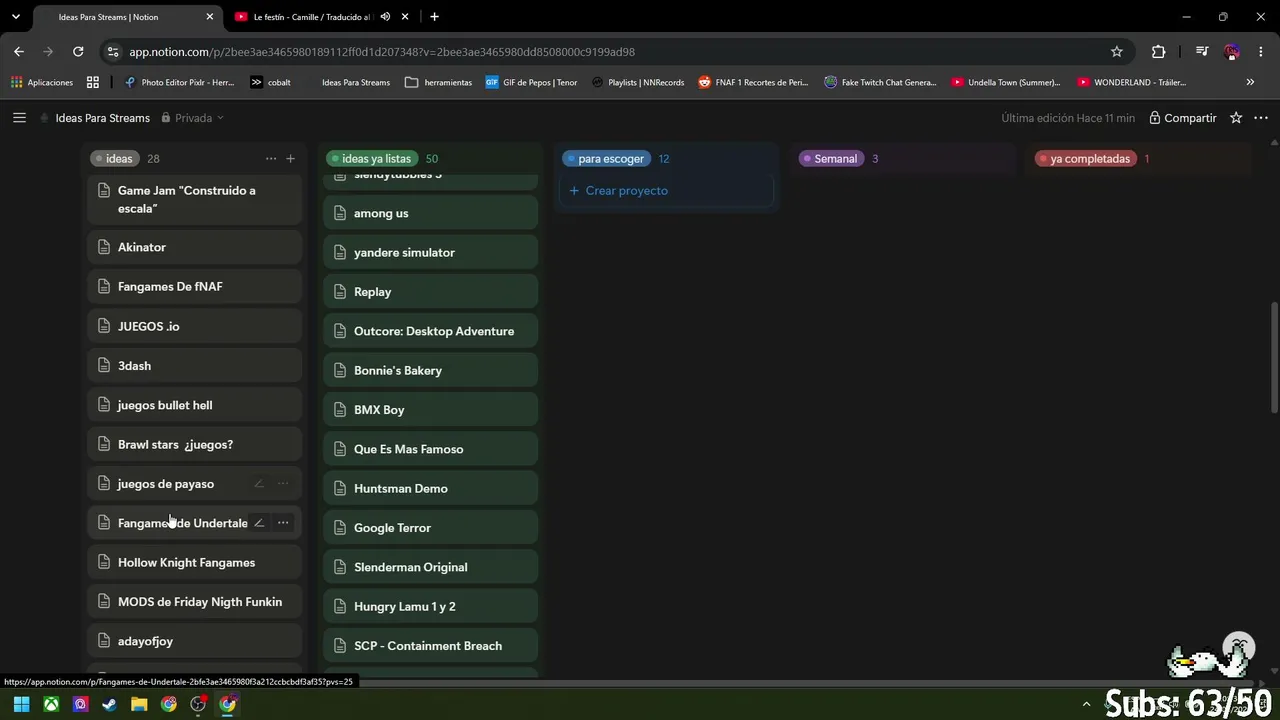Image resolution: width=1280 pixels, height=720 pixels.
Task: Open the 'JUEGOS .io' card
Action: [x=195, y=326]
